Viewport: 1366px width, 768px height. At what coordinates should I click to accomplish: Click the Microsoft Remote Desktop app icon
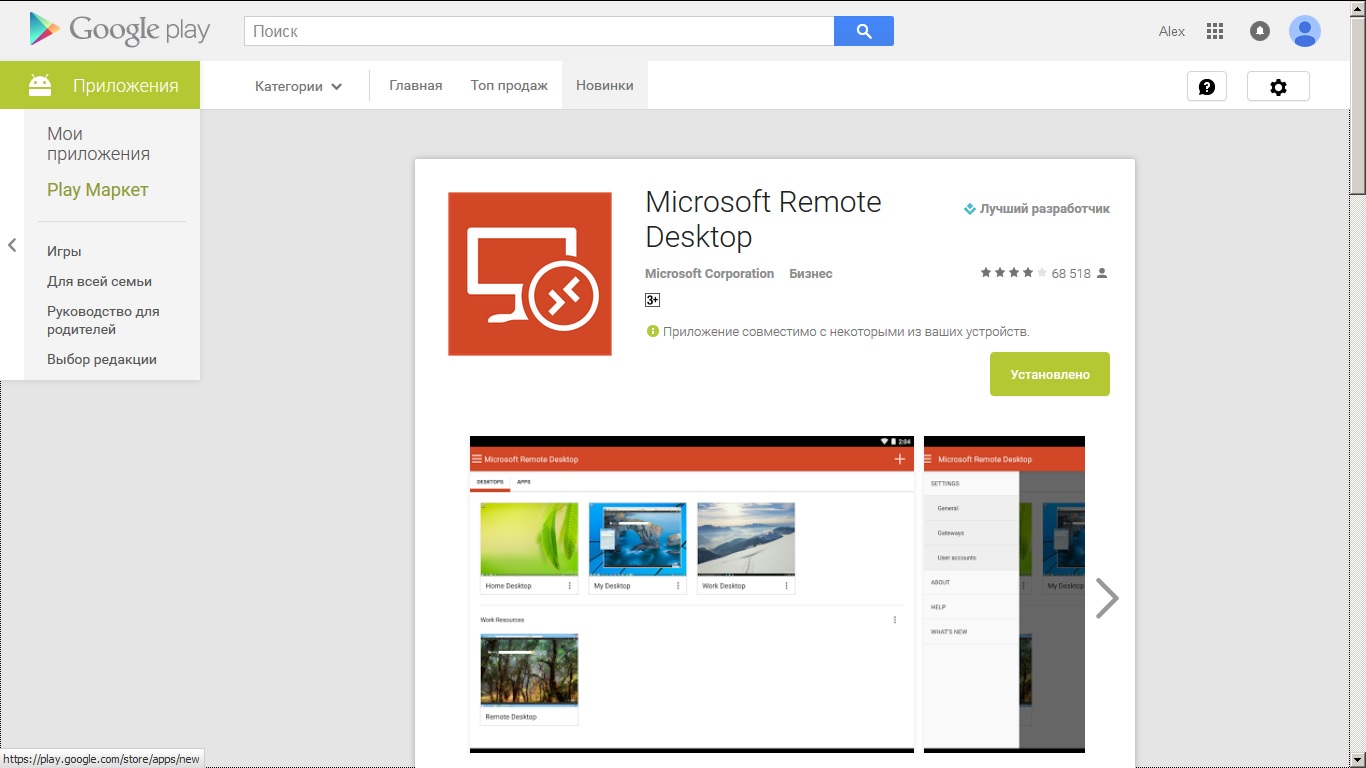pos(530,274)
